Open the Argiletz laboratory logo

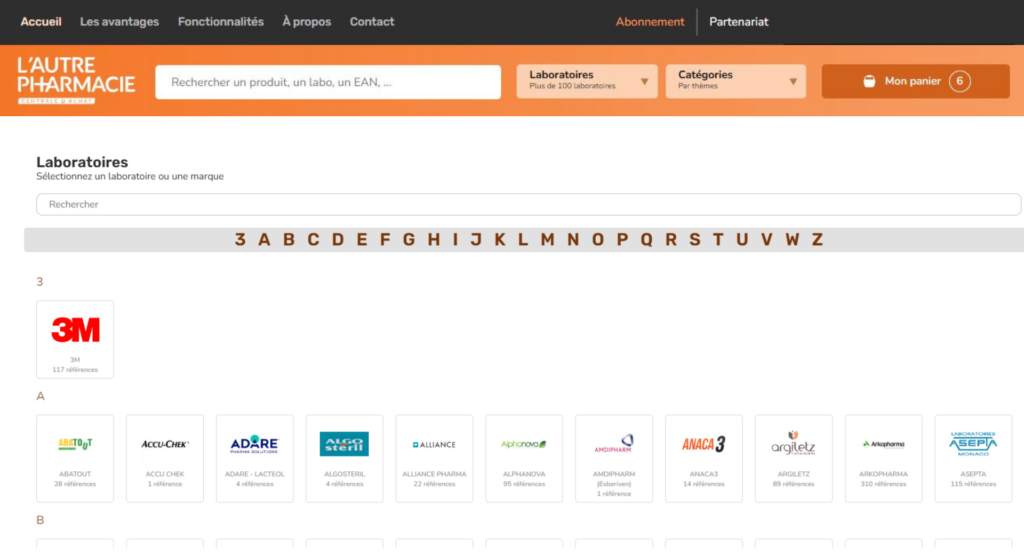793,444
